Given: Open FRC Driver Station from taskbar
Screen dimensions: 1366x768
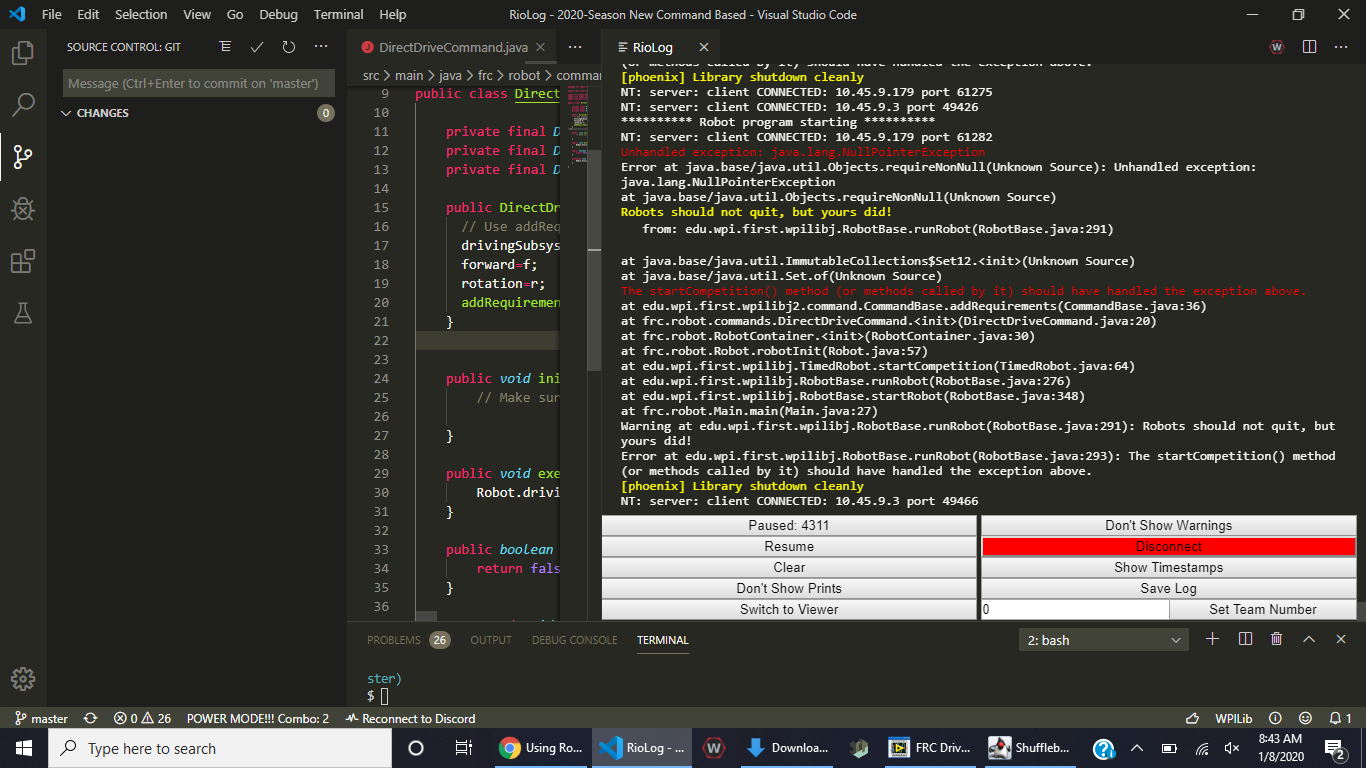Looking at the screenshot, I should (930, 748).
